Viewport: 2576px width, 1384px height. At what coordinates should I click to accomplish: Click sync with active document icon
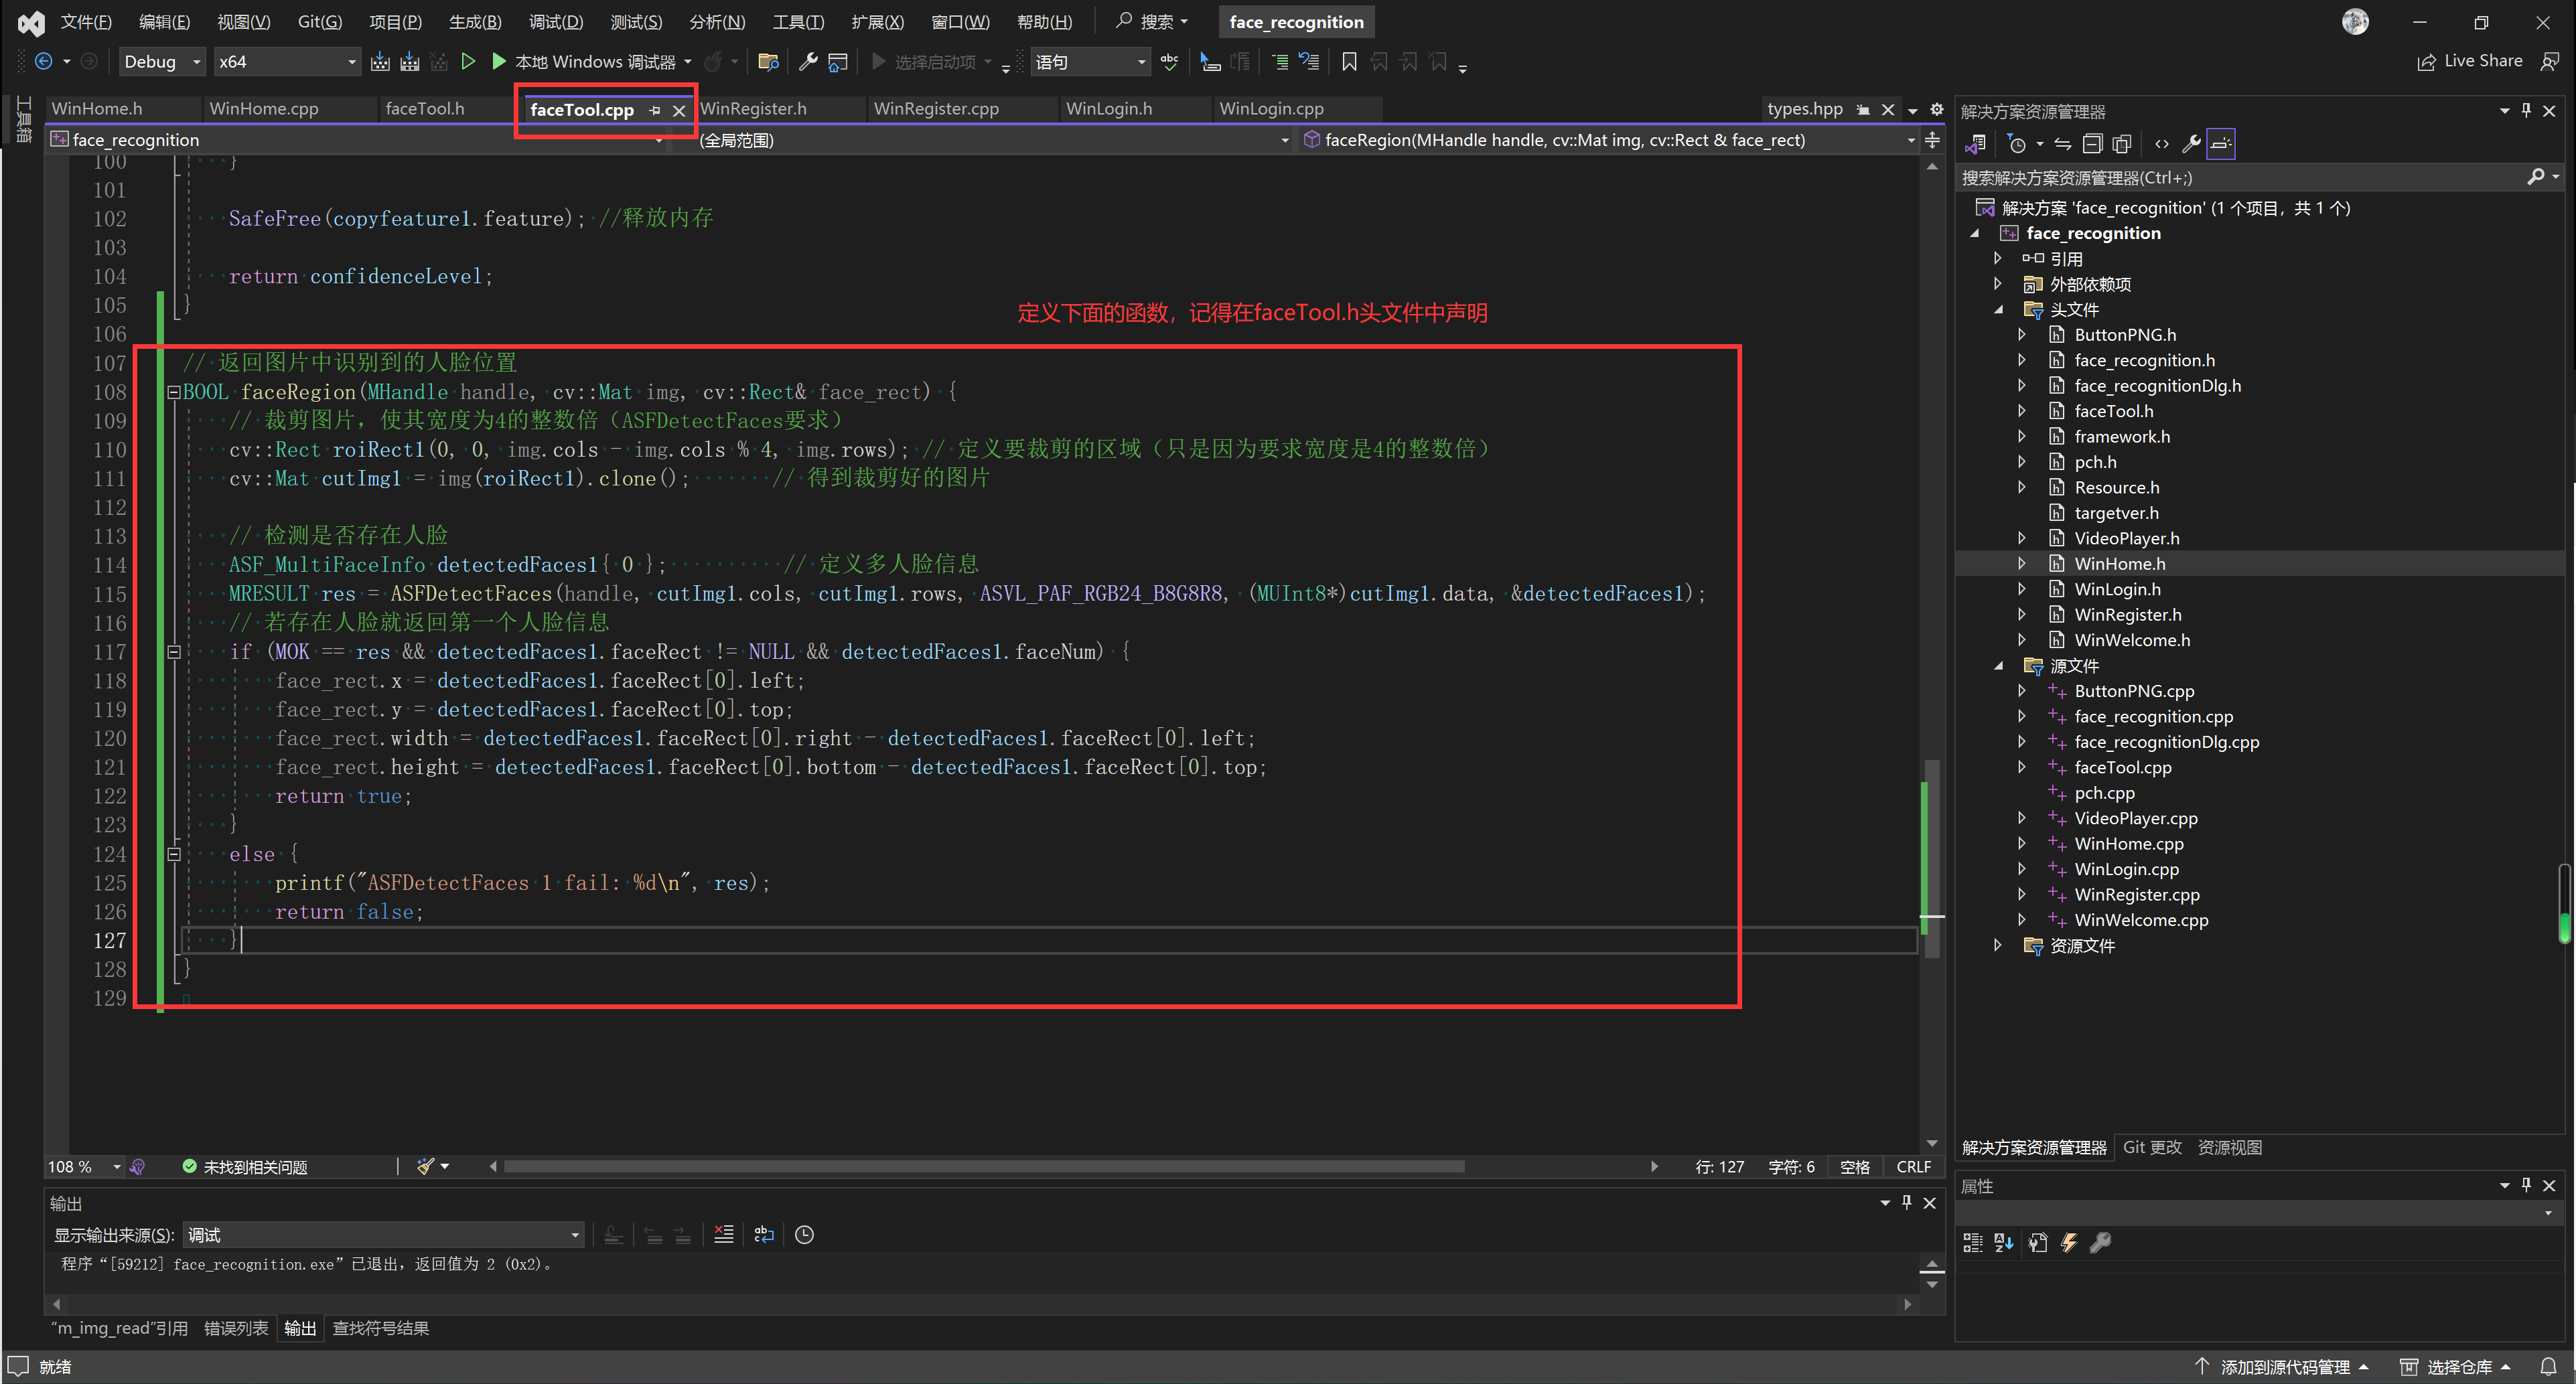(2062, 144)
